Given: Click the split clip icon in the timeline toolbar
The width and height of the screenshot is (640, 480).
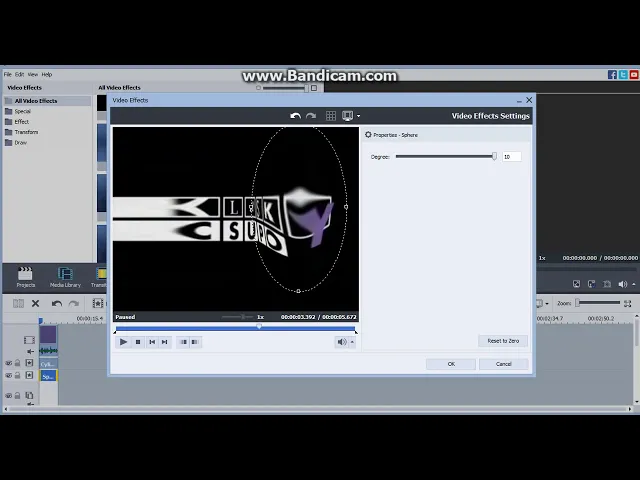Looking at the screenshot, I should [18, 303].
